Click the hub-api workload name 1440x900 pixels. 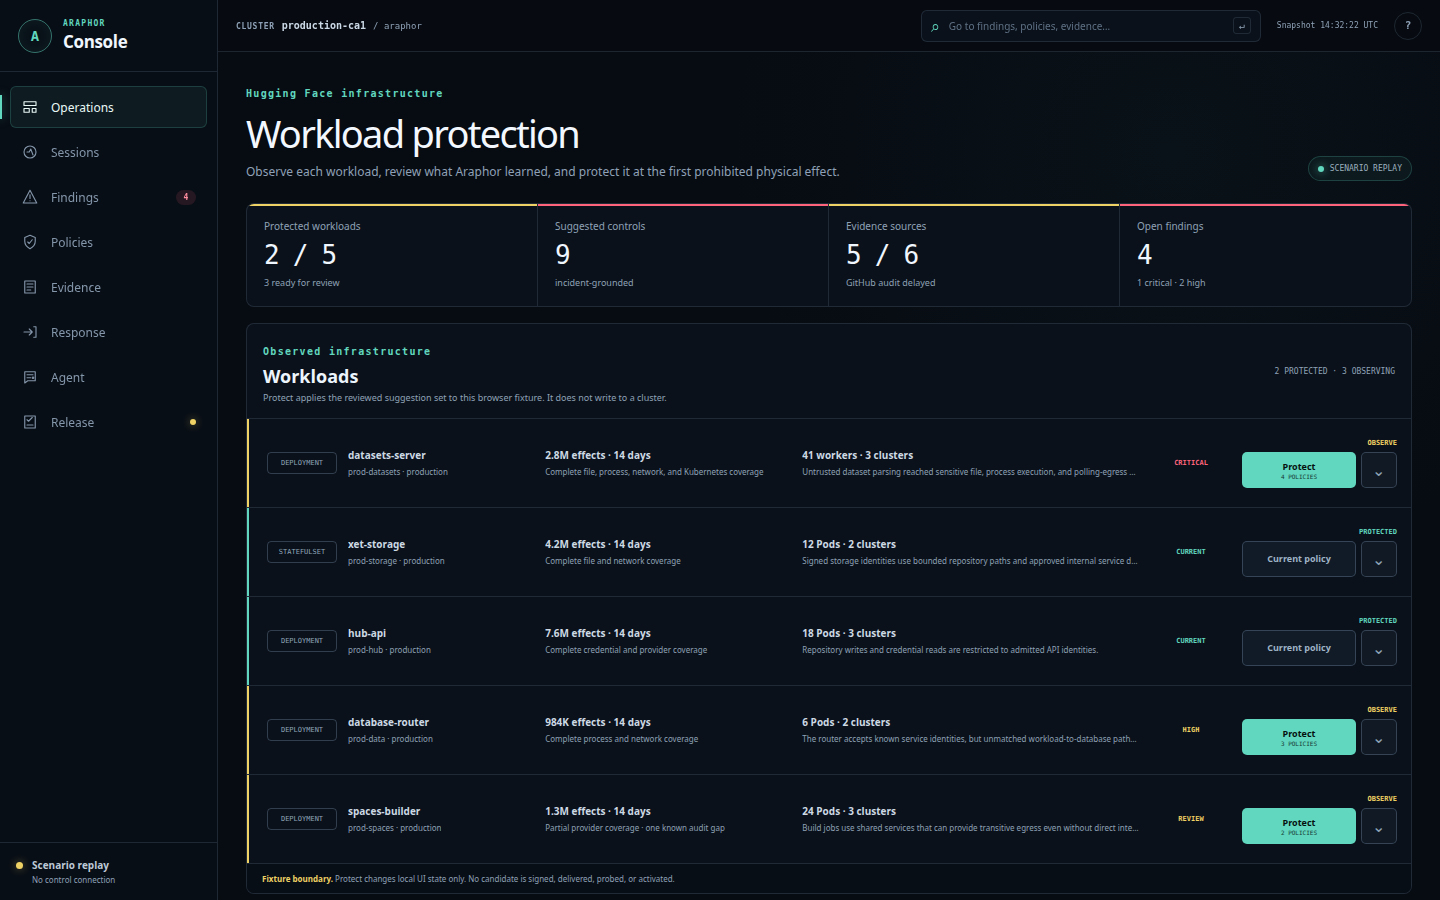click(x=367, y=633)
